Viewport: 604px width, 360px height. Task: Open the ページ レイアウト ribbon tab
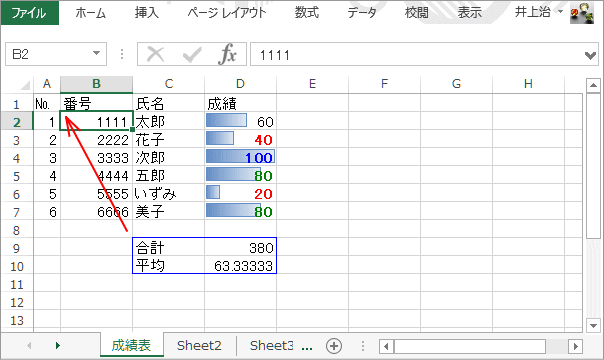pyautogui.click(x=227, y=13)
